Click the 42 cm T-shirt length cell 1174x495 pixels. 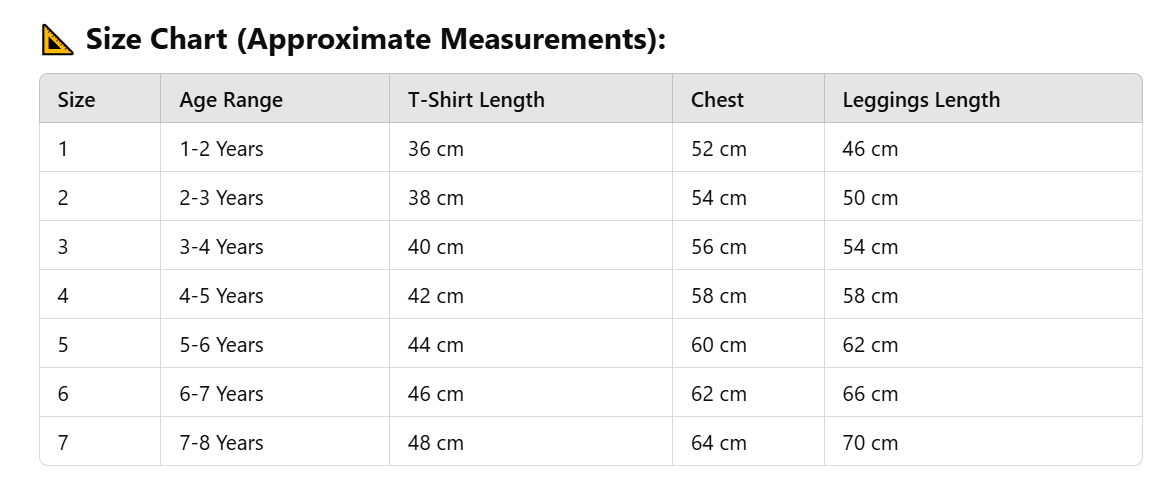point(531,296)
